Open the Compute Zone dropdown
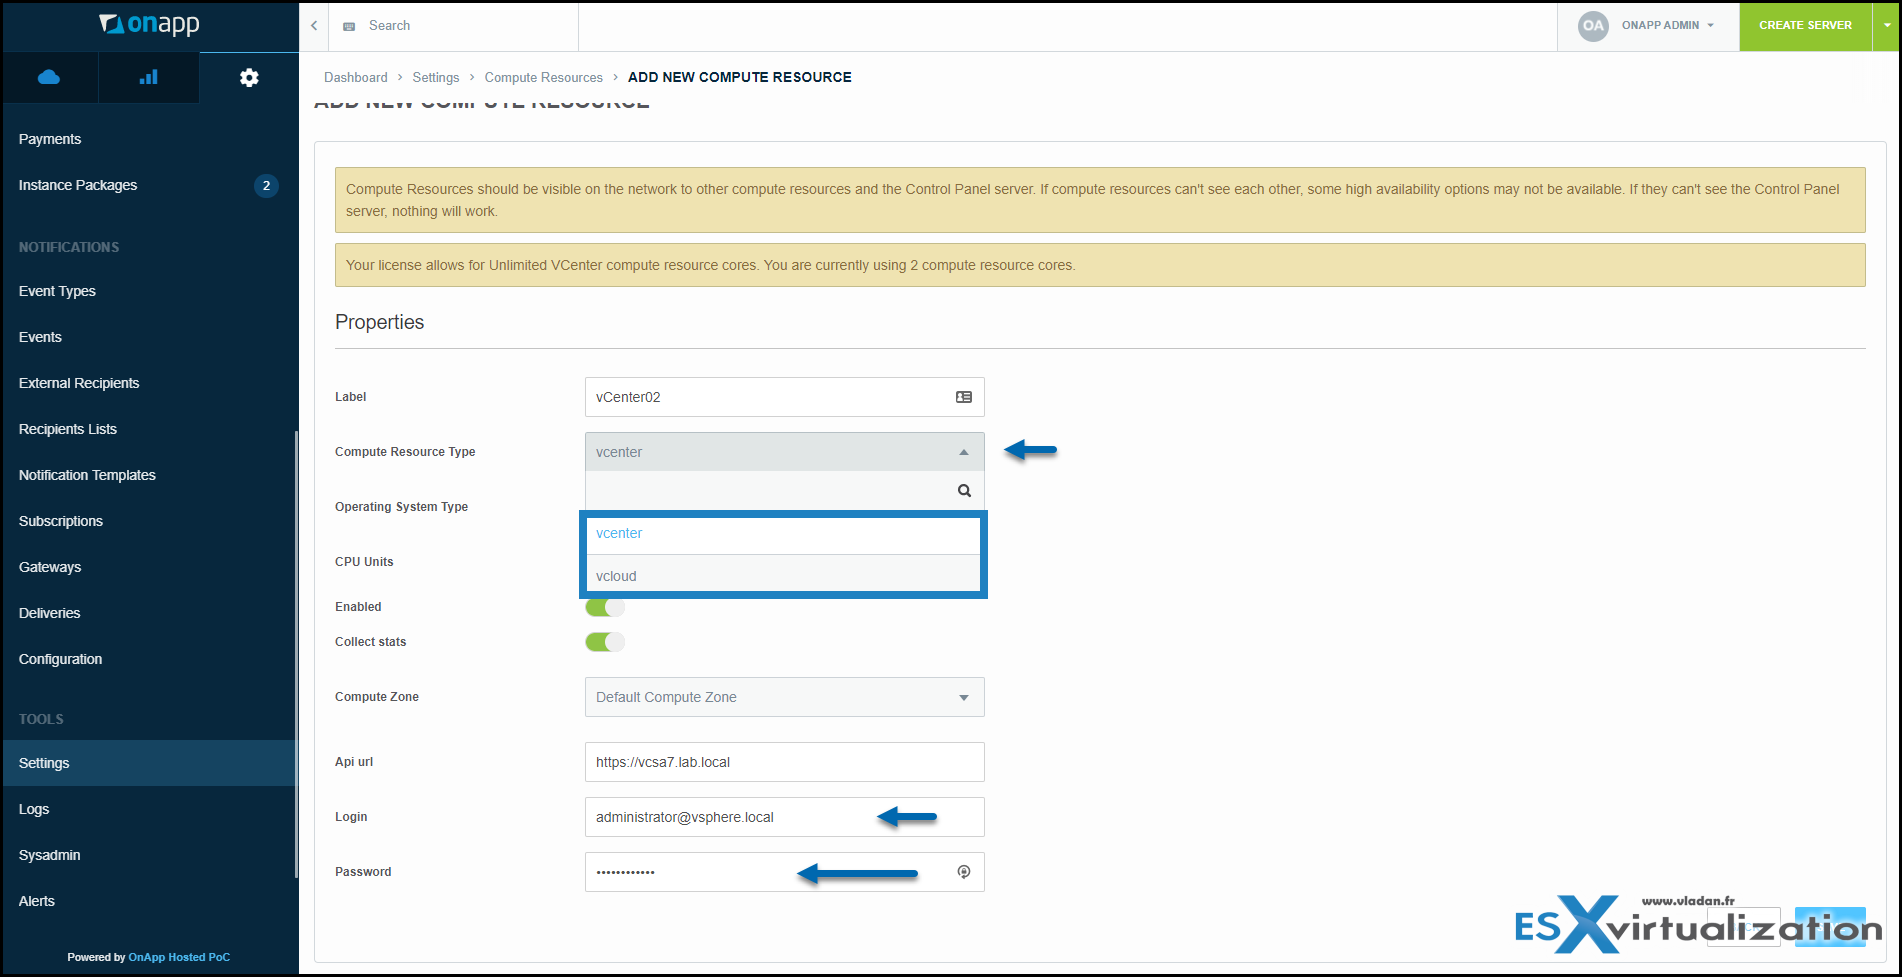The image size is (1902, 977). [x=785, y=697]
